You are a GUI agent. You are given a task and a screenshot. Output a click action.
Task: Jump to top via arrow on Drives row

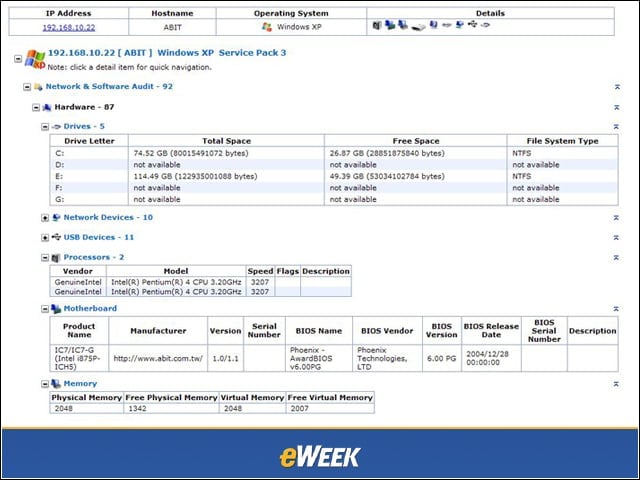coord(616,127)
